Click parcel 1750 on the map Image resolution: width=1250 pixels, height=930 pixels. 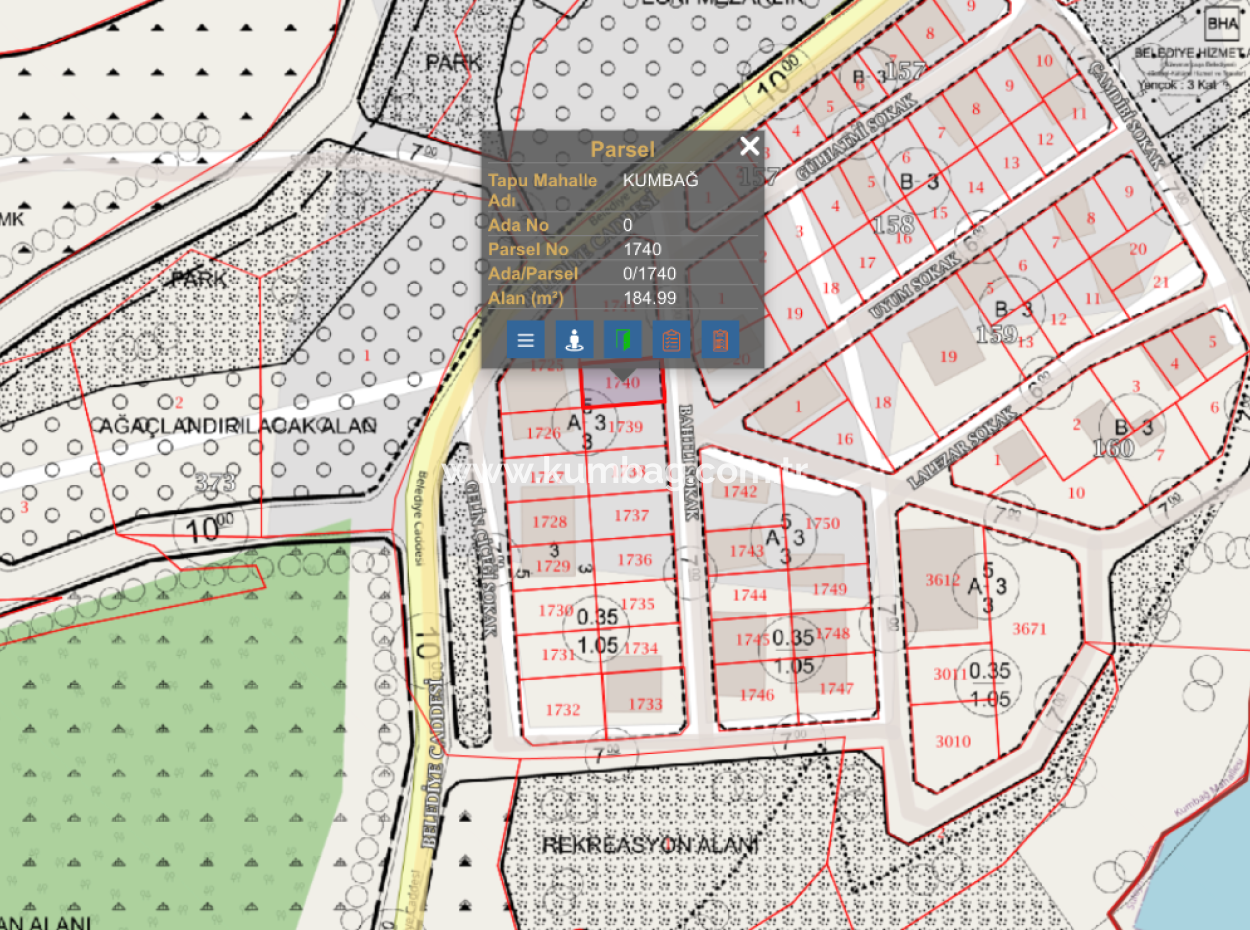click(x=822, y=523)
